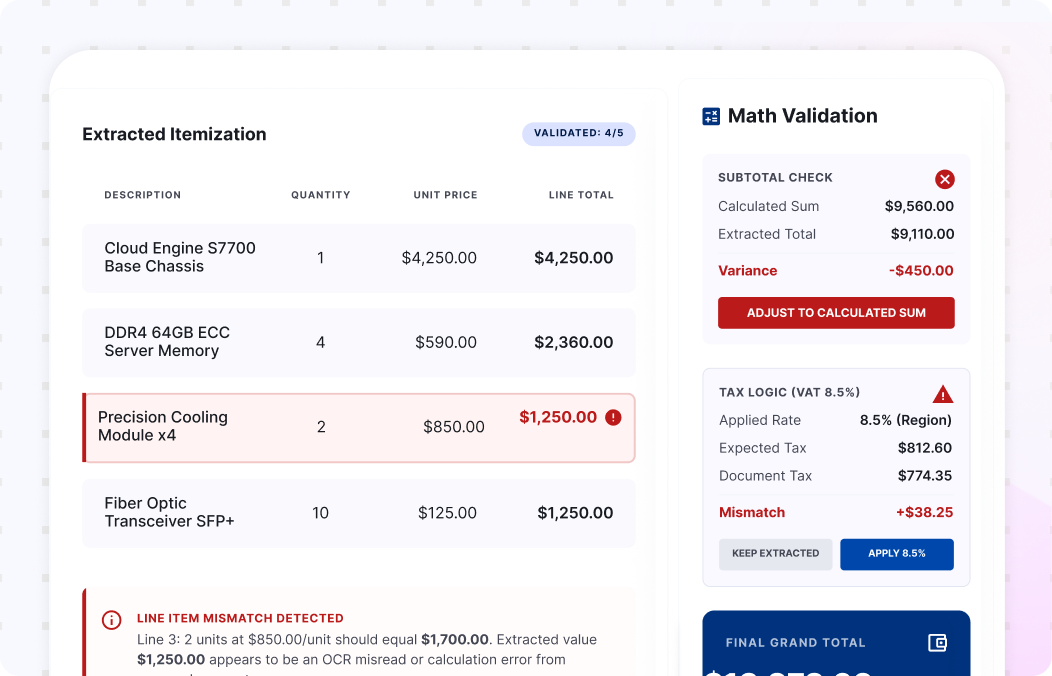
Task: Click the red $1,250.00 line total
Action: (x=558, y=417)
